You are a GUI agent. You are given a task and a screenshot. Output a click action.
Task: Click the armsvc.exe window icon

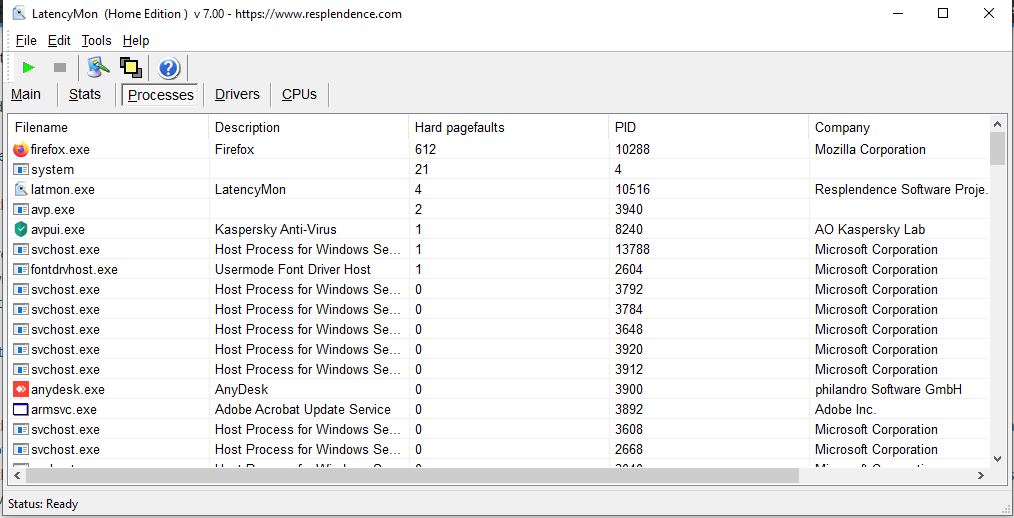point(21,409)
